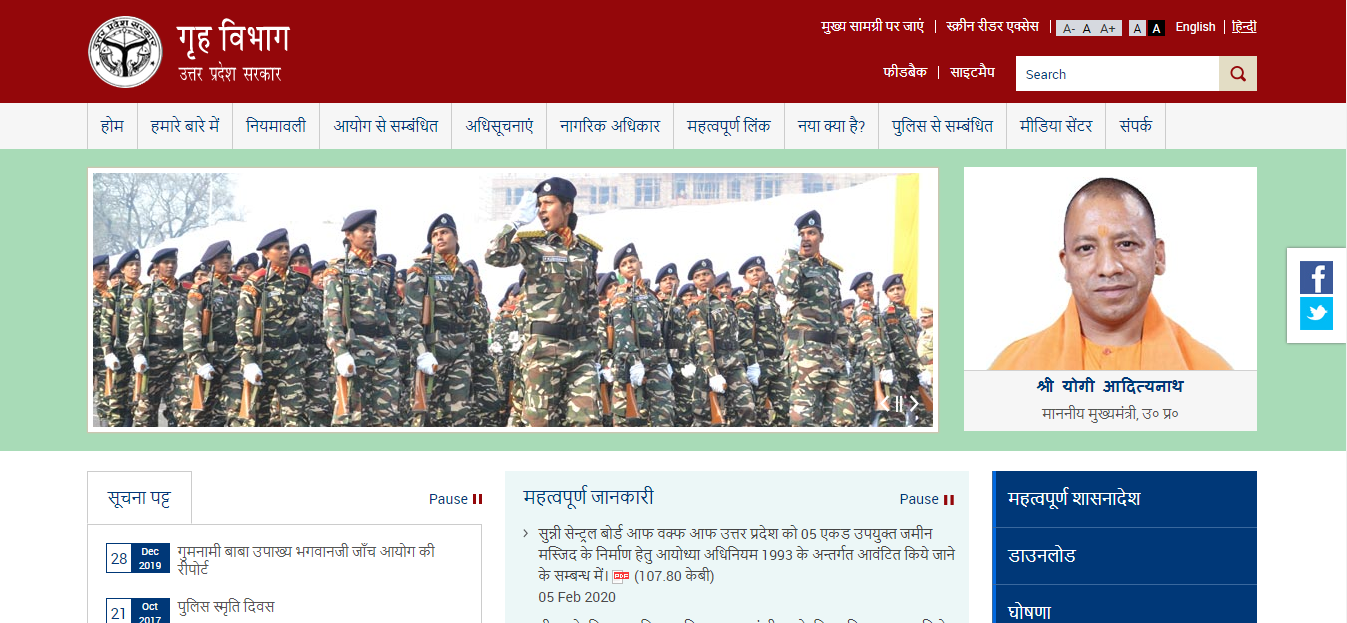
Task: Open the हमारे बारे में menu
Action: pos(184,126)
